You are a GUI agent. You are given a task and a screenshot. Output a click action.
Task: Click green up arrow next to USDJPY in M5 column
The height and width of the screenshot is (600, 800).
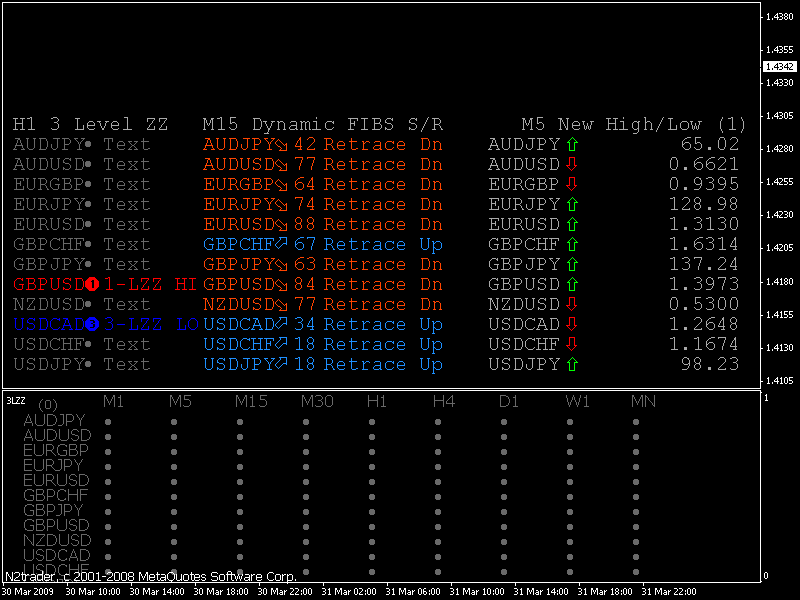click(573, 364)
